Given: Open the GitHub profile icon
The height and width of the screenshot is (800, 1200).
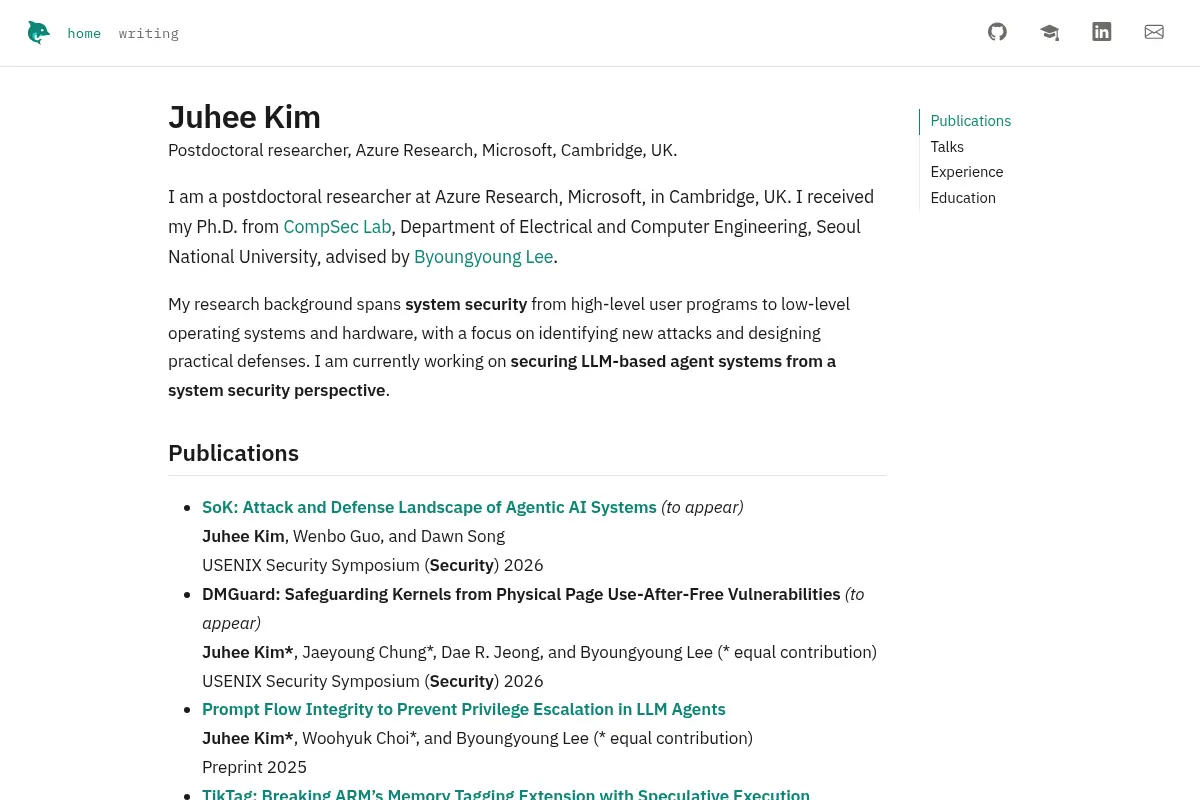Looking at the screenshot, I should [x=997, y=32].
